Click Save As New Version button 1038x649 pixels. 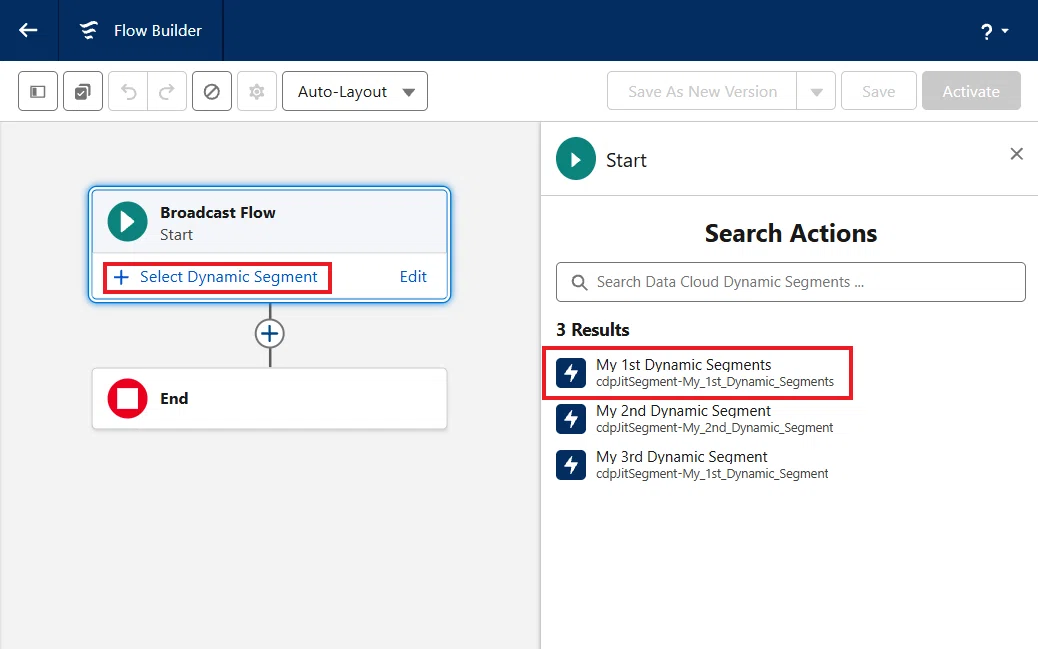click(x=702, y=91)
